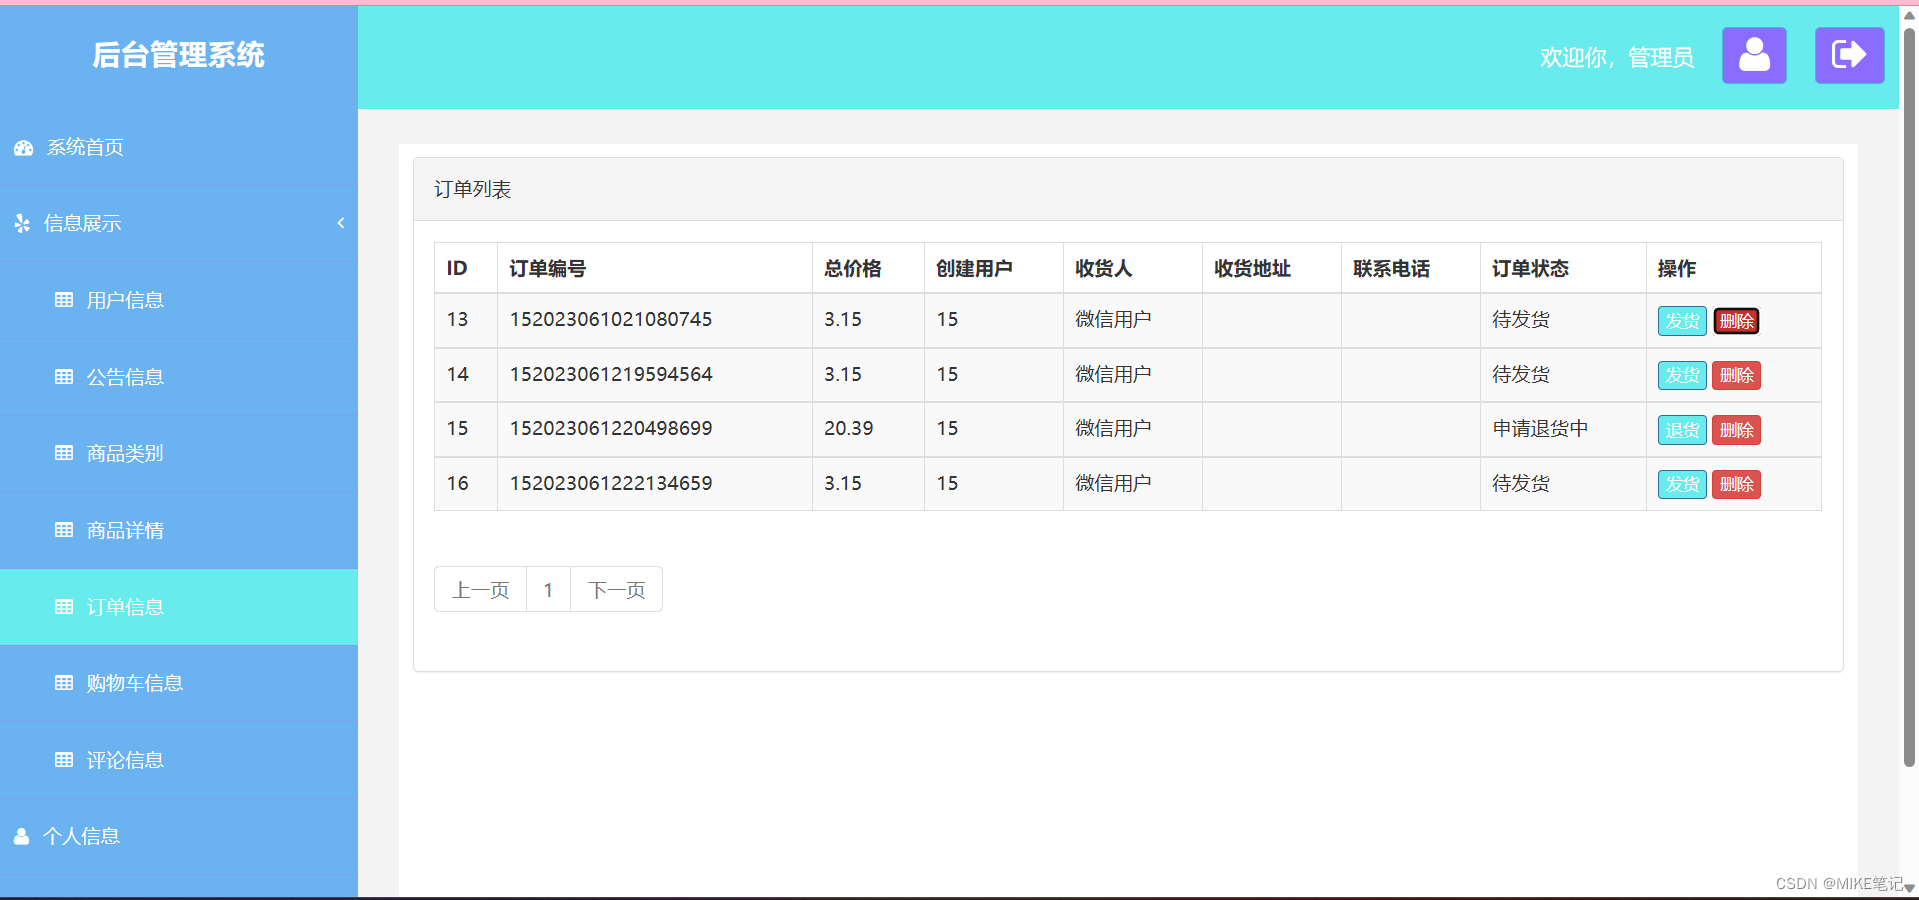
Task: Click 发货 for order ID 14
Action: [x=1682, y=376]
